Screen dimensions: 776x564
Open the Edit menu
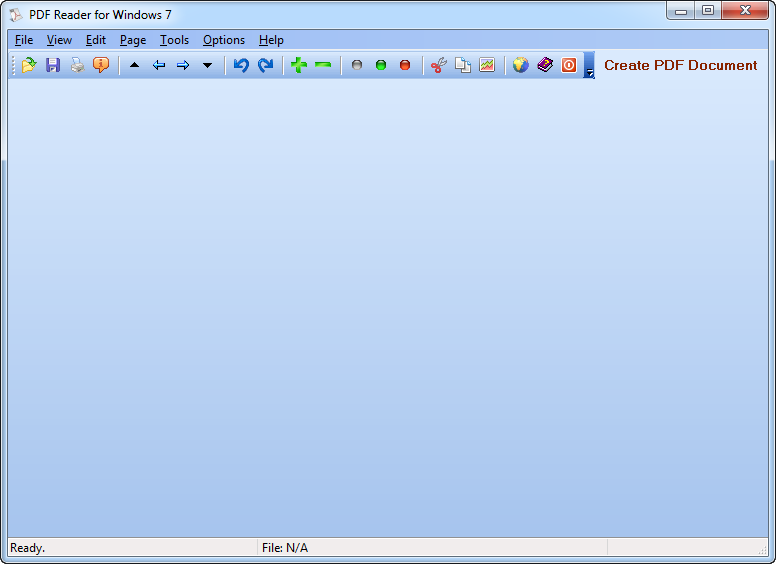(x=96, y=40)
